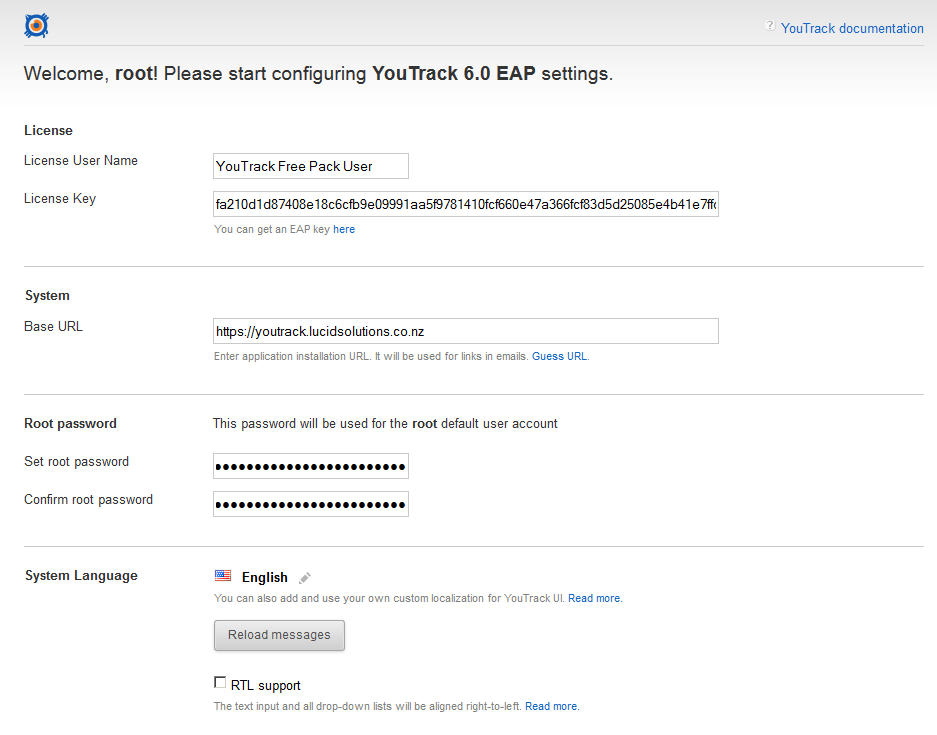Click the 'Set root password' label
Viewport: 937px width, 735px height.
76,461
